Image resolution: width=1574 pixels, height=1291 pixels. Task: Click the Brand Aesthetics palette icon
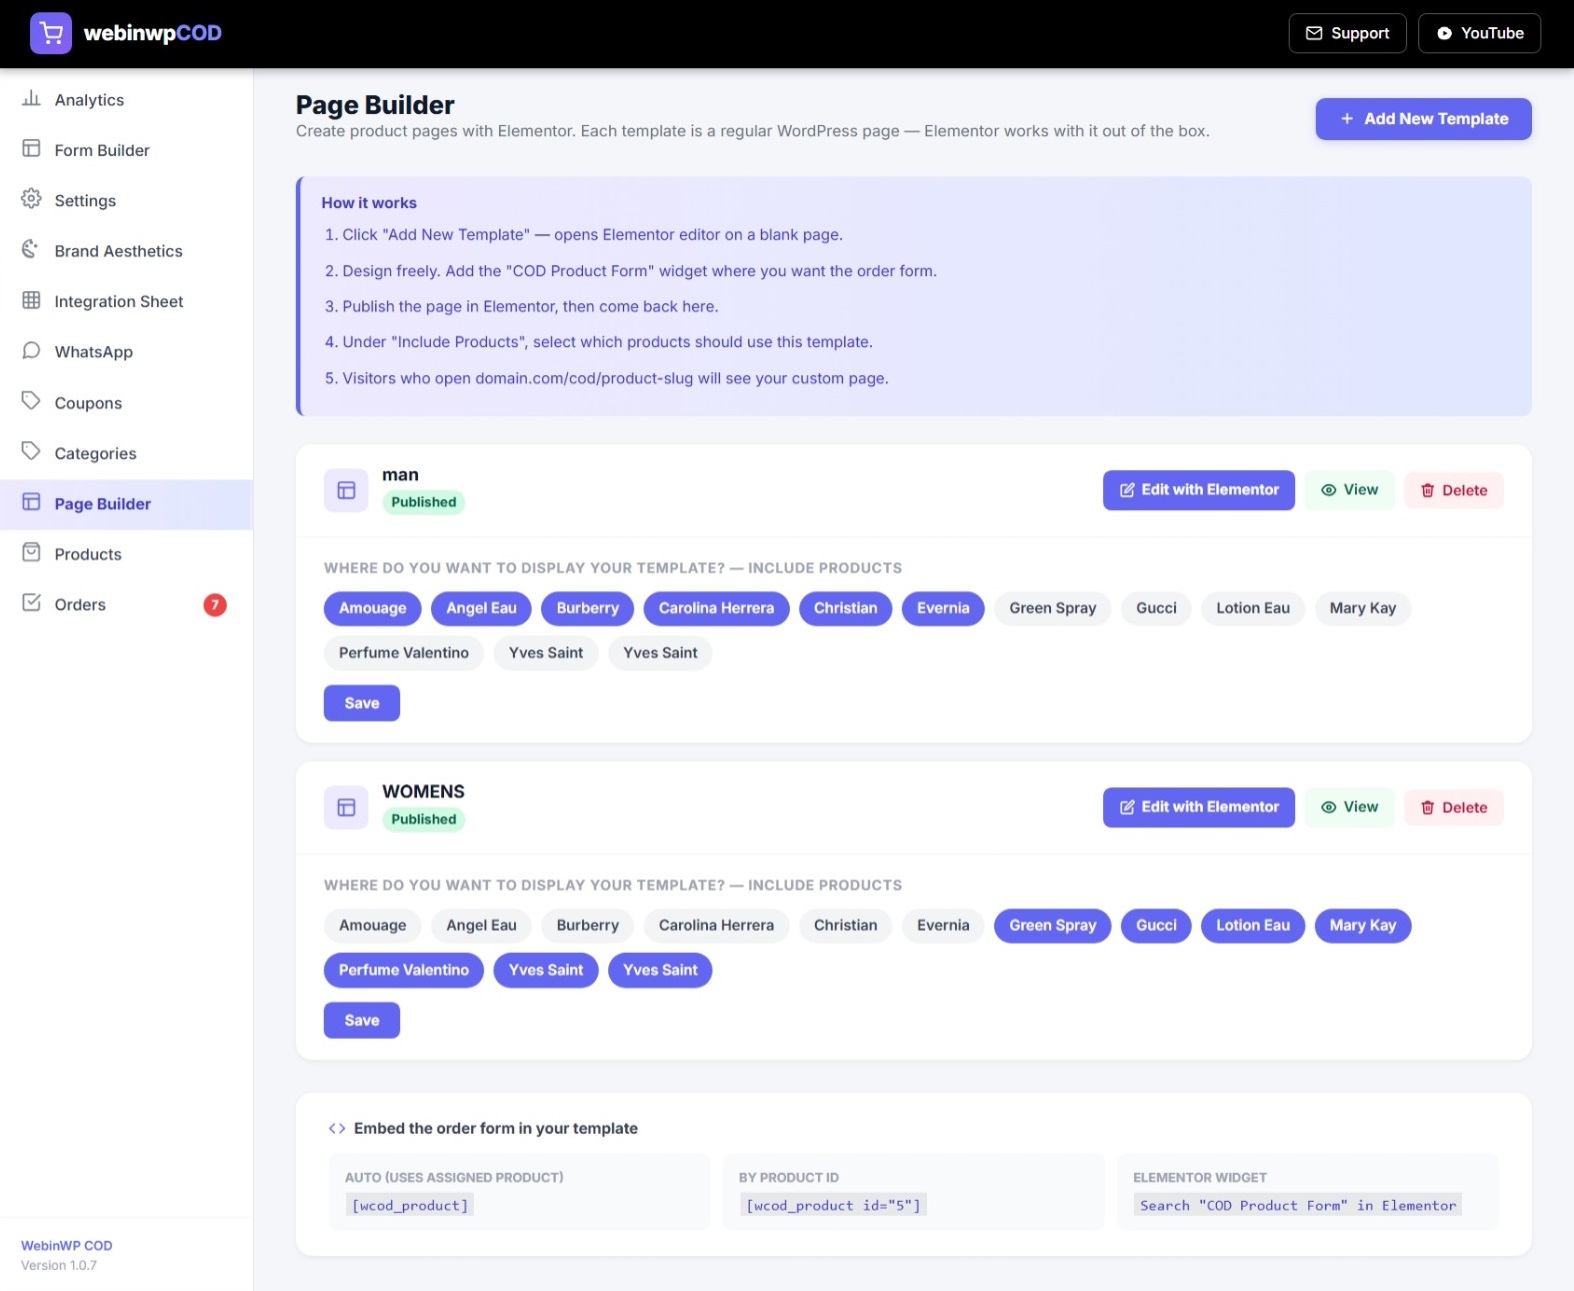[32, 249]
